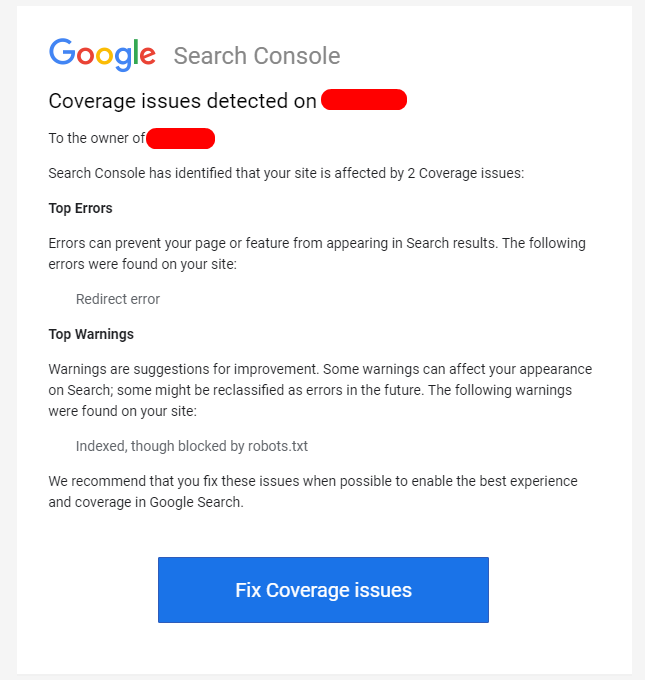Click the sentence mentioning 2 Coverage issues

(x=286, y=173)
